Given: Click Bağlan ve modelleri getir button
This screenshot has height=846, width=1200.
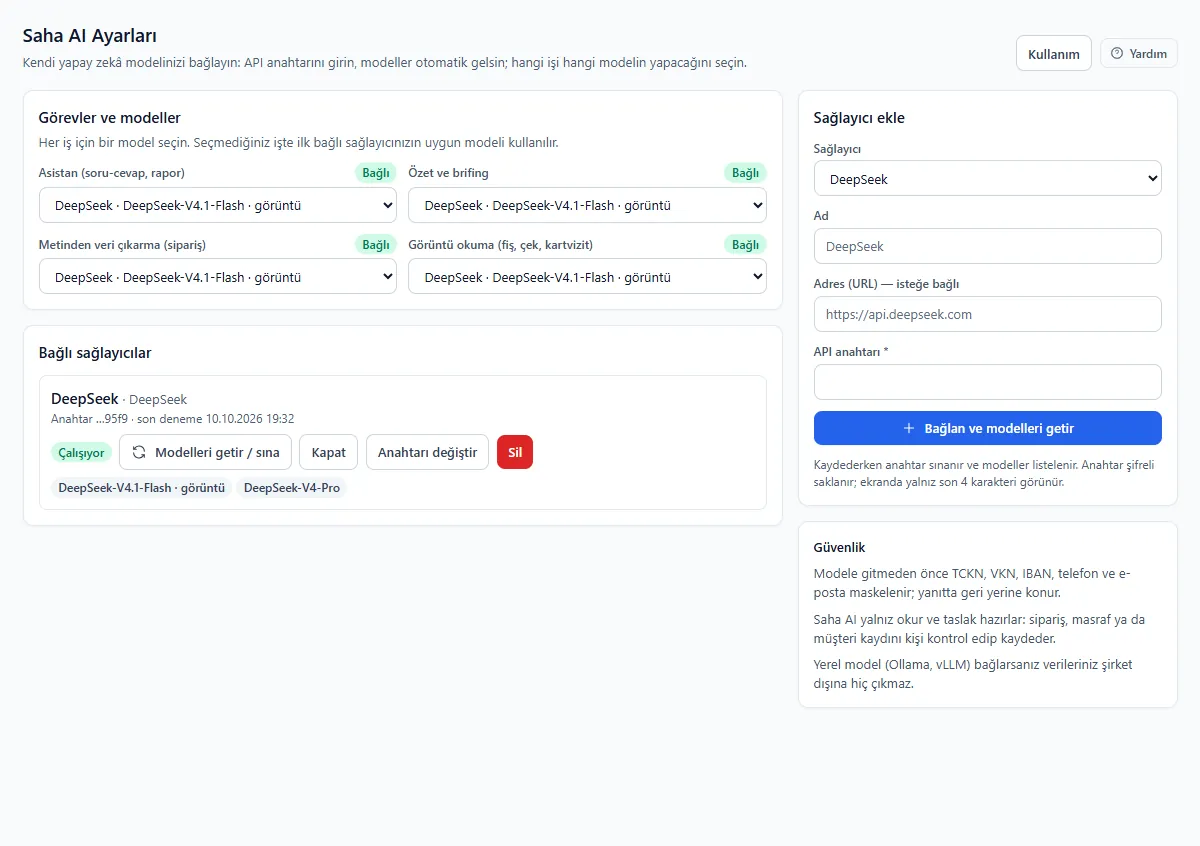Looking at the screenshot, I should click(x=988, y=428).
